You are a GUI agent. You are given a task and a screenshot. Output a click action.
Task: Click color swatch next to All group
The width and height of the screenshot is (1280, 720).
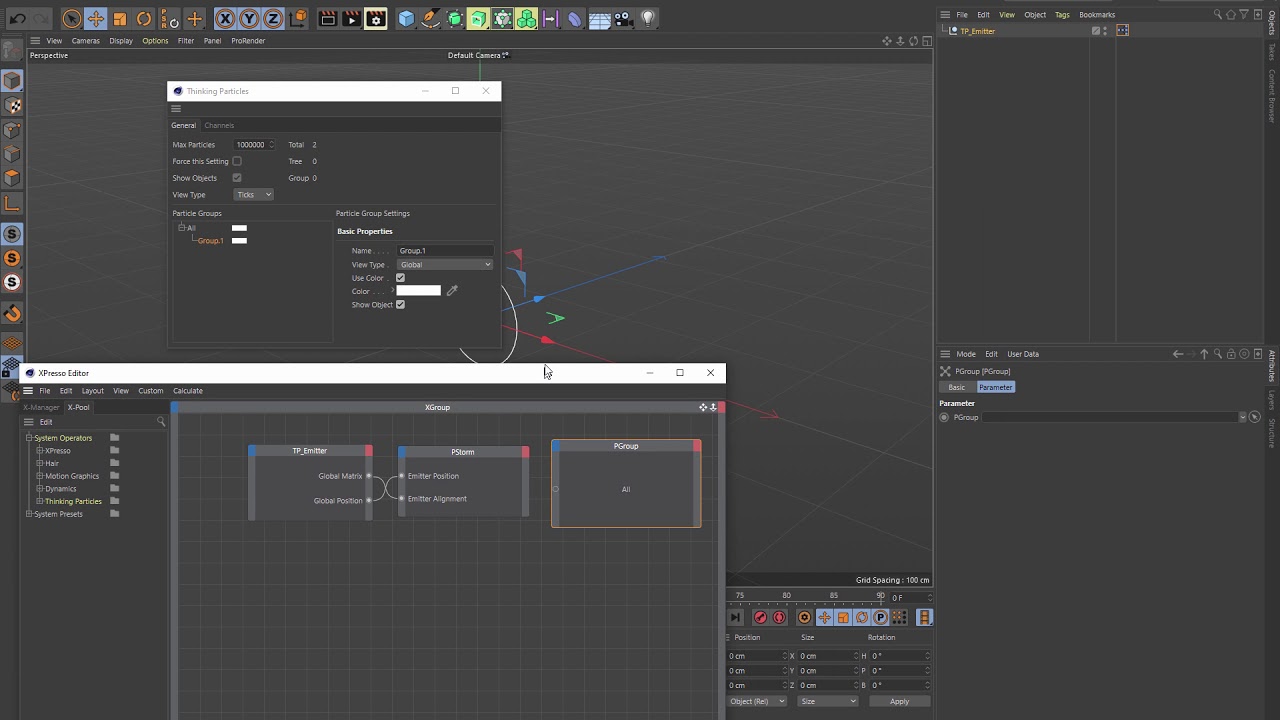(x=239, y=228)
